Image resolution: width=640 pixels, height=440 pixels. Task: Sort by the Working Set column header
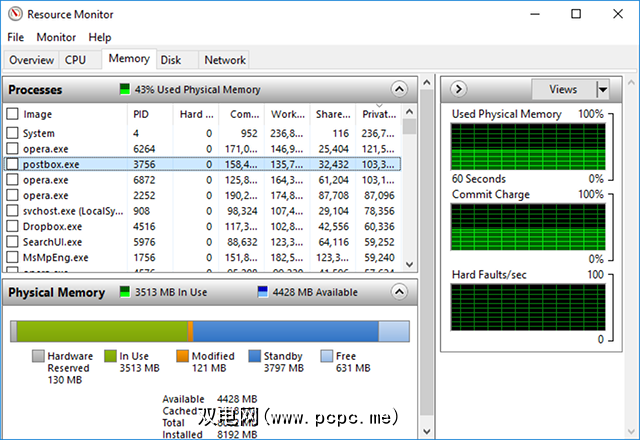pyautogui.click(x=287, y=114)
